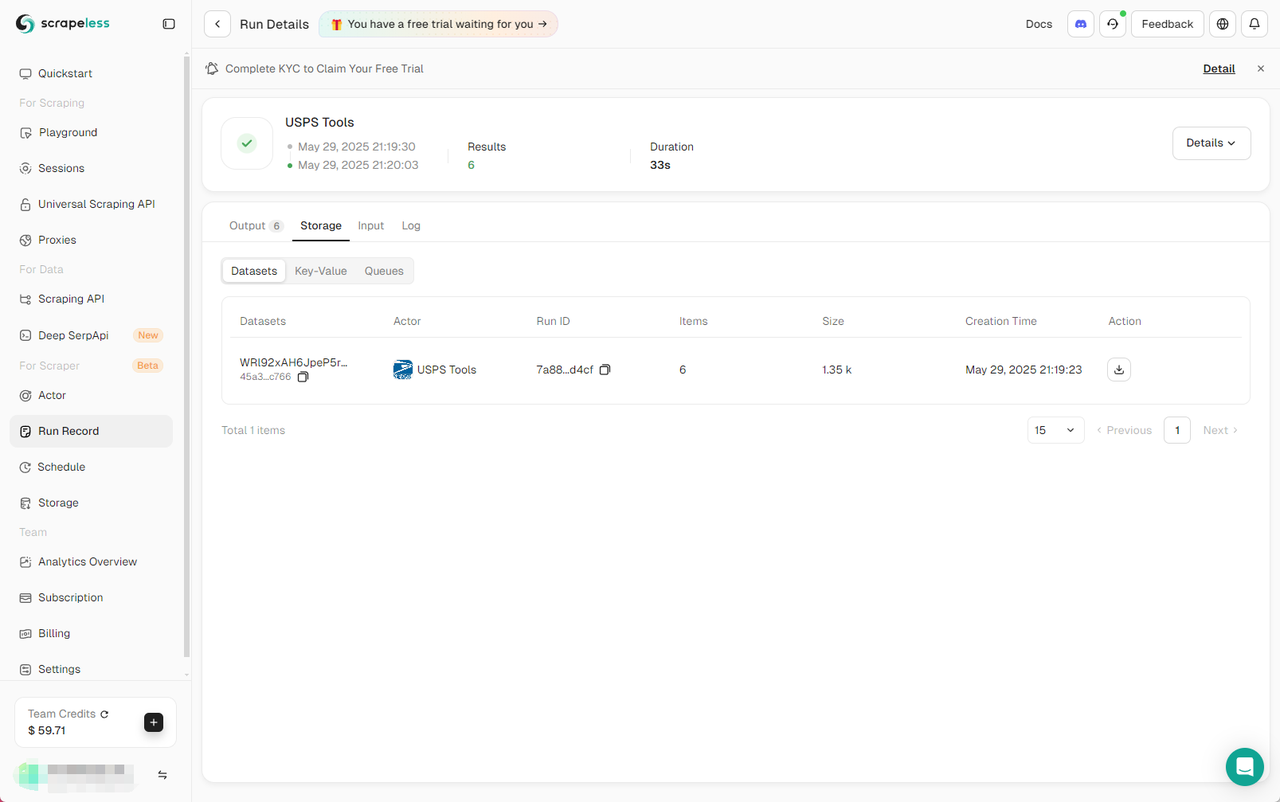Click the USPS Tools actor name in table
Viewport: 1280px width, 802px height.
(x=446, y=370)
